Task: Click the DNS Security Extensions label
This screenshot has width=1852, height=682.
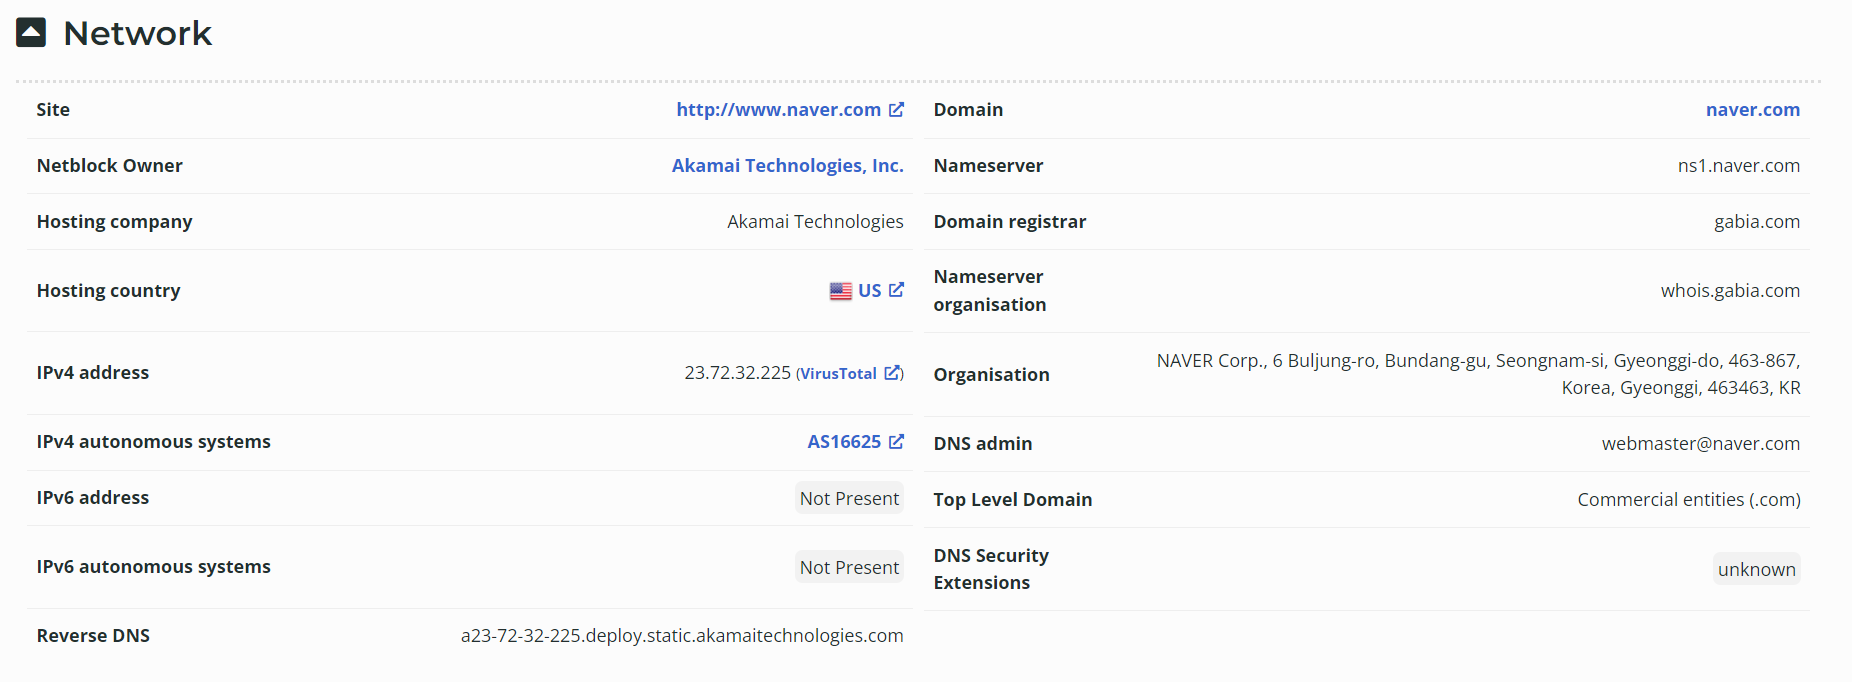Action: (x=991, y=569)
